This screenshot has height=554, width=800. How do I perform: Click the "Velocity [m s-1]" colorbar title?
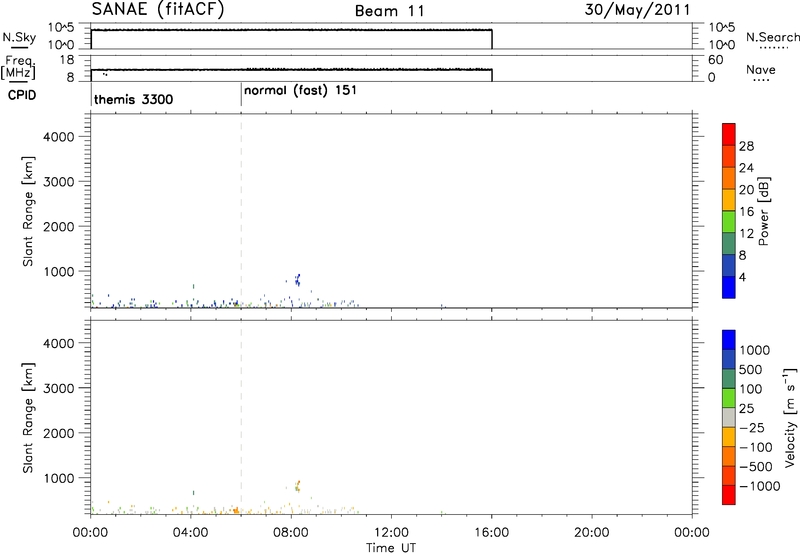(790, 417)
